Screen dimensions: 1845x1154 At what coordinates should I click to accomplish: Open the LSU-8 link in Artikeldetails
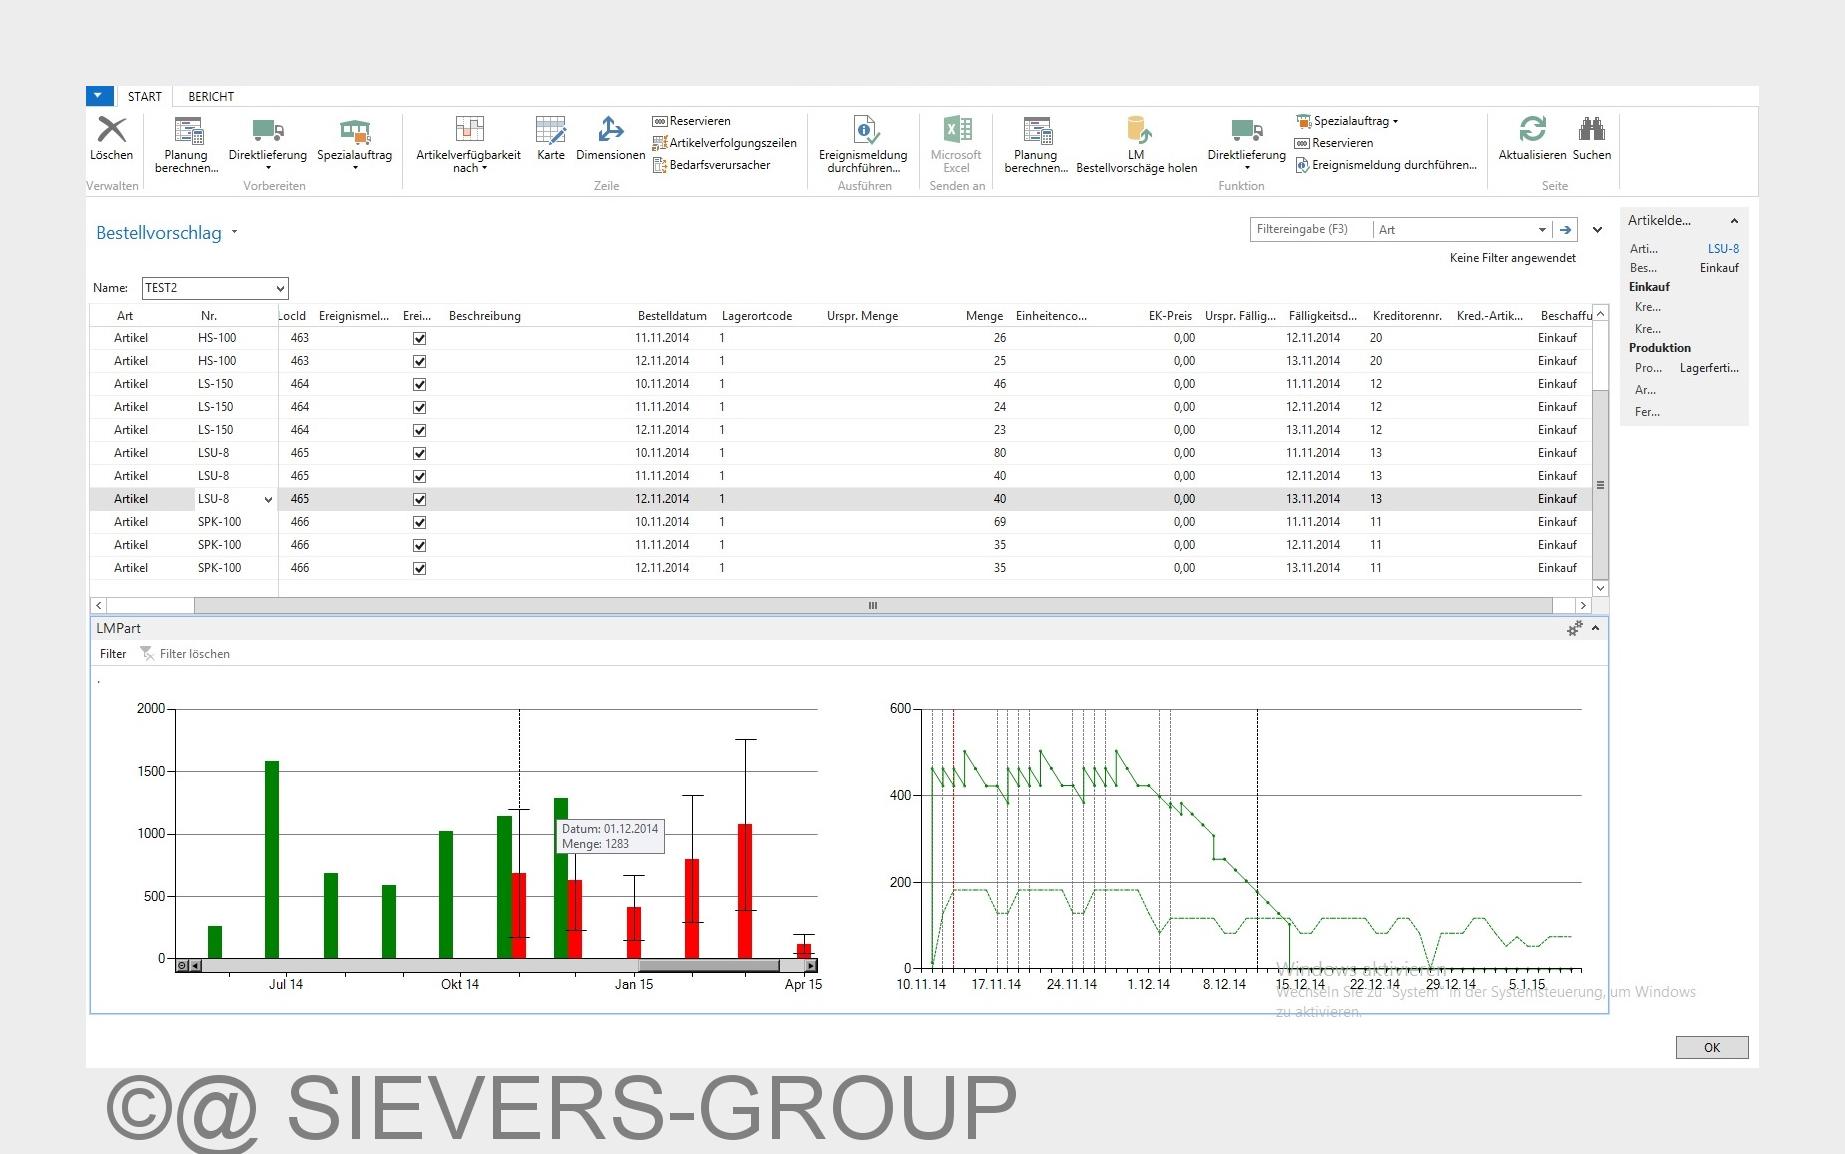(x=1723, y=249)
